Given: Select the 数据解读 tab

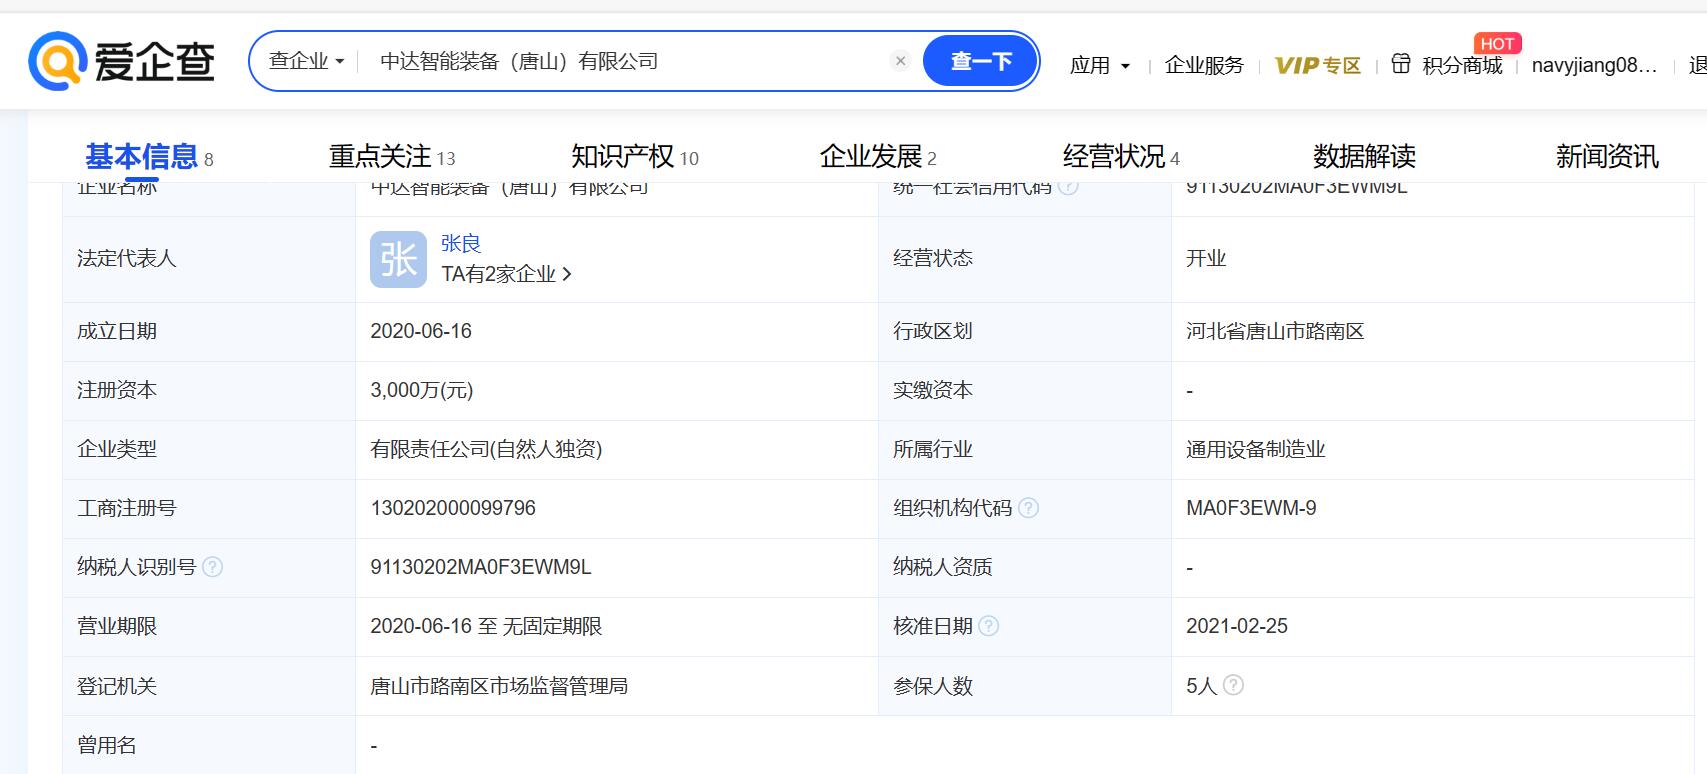Looking at the screenshot, I should coord(1364,157).
